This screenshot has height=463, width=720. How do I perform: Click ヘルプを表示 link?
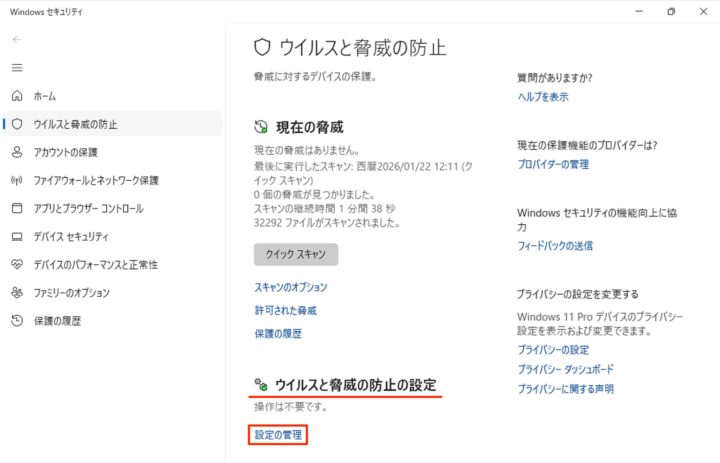[543, 97]
